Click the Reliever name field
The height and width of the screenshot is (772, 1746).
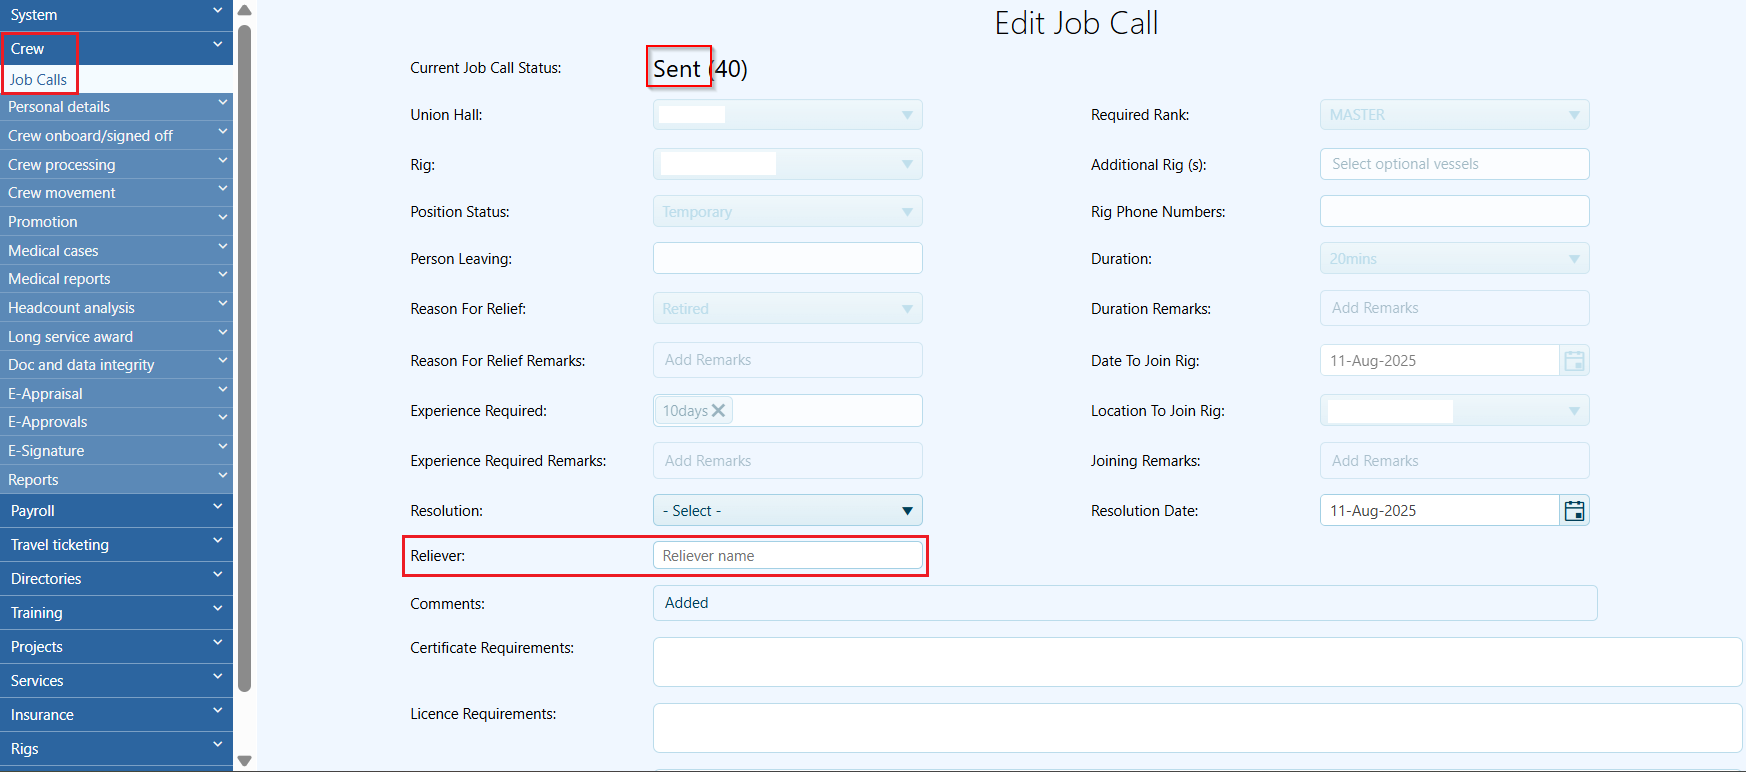(788, 556)
